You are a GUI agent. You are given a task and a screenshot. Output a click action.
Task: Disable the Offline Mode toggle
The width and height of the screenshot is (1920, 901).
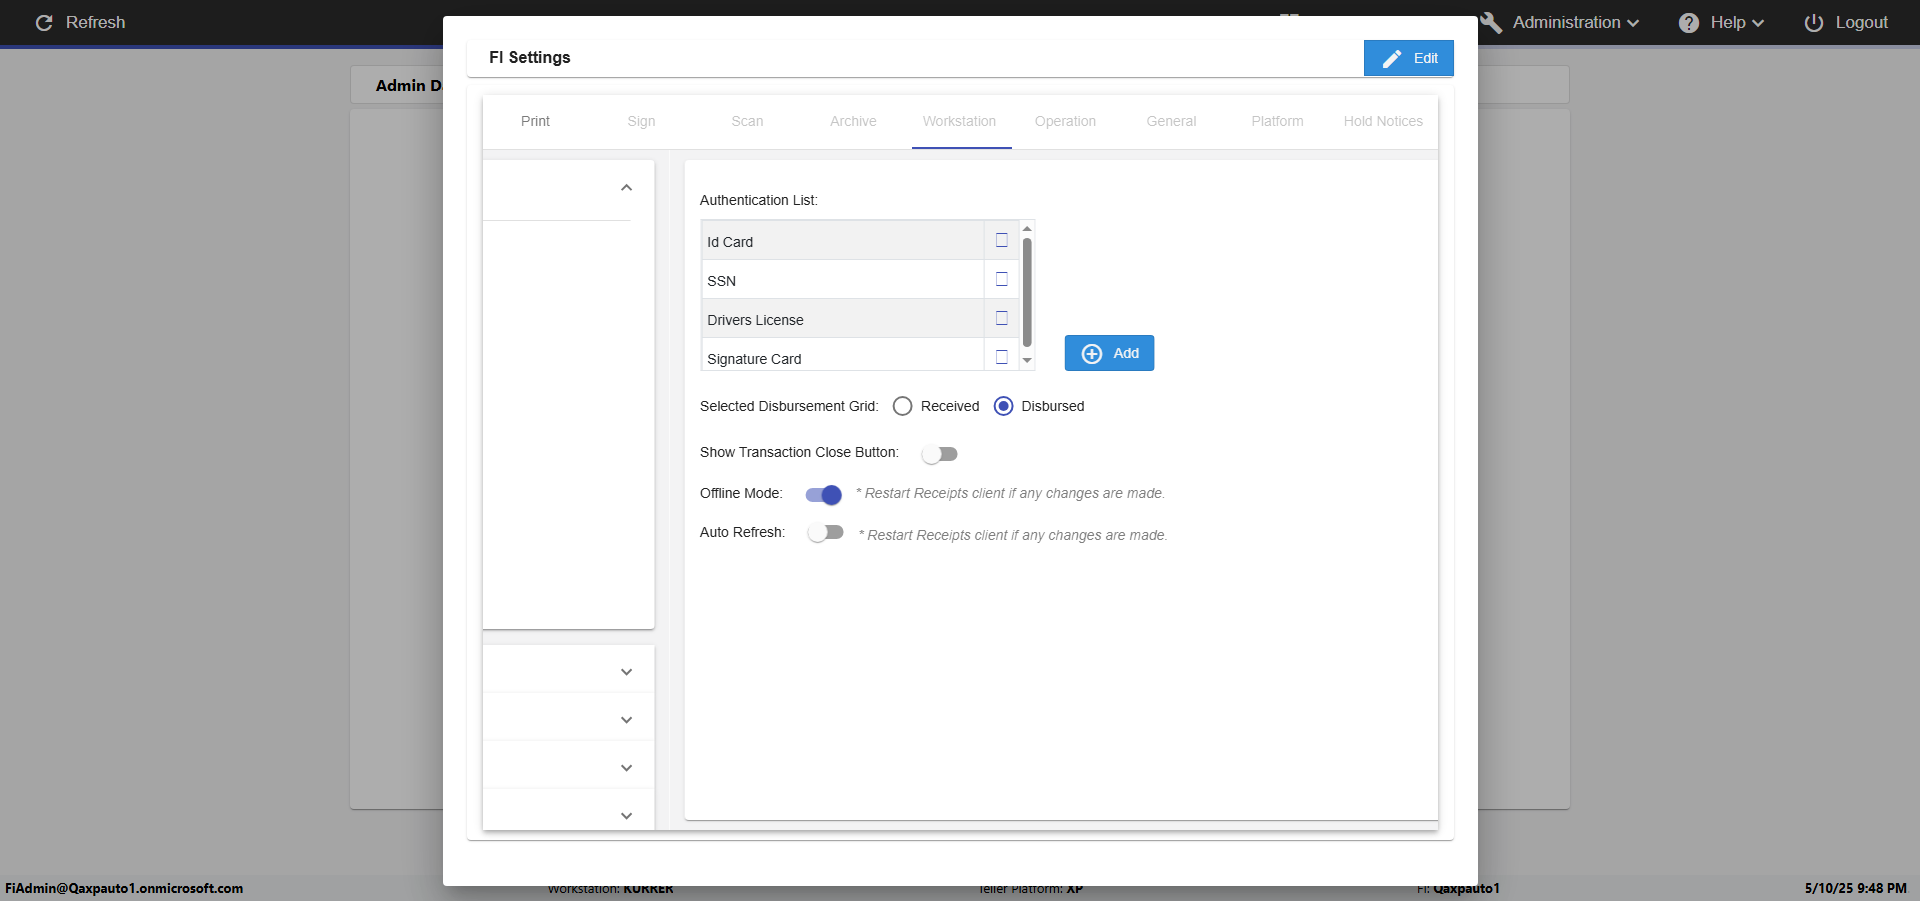(823, 495)
